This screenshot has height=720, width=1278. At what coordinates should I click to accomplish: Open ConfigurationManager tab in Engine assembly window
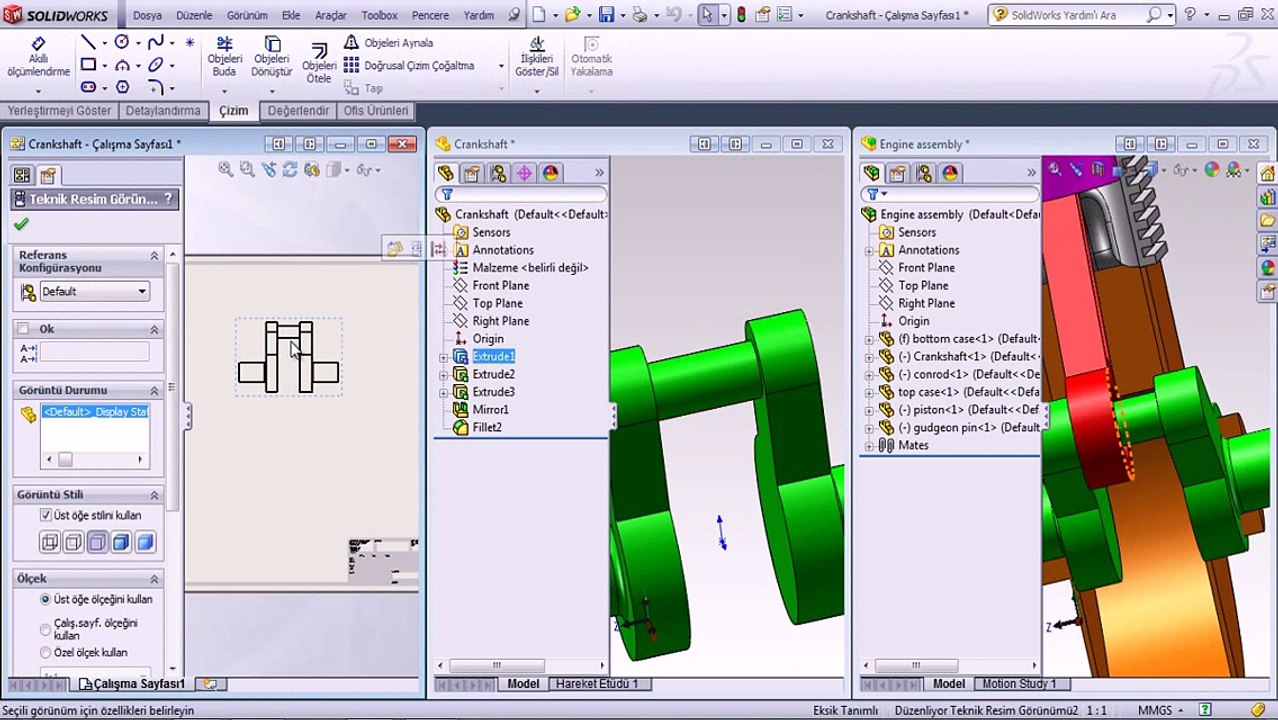click(x=924, y=173)
